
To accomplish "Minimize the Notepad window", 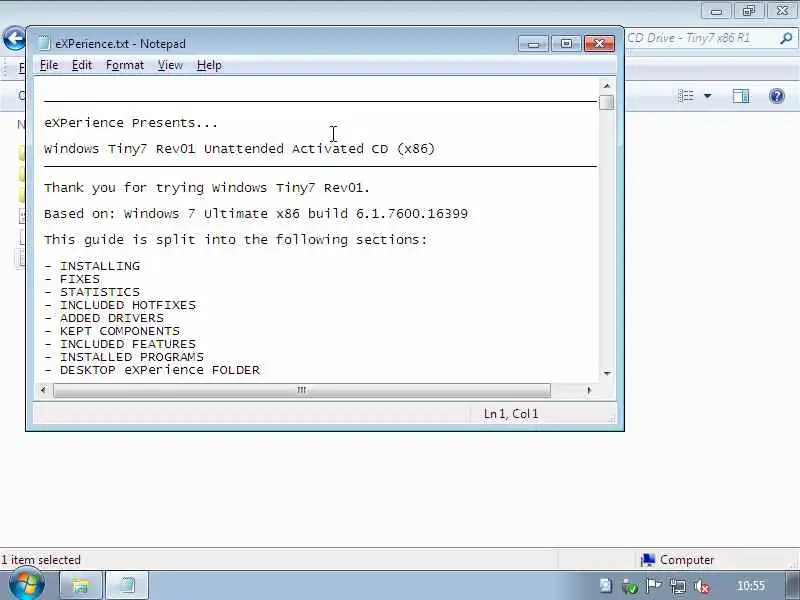I will point(533,44).
